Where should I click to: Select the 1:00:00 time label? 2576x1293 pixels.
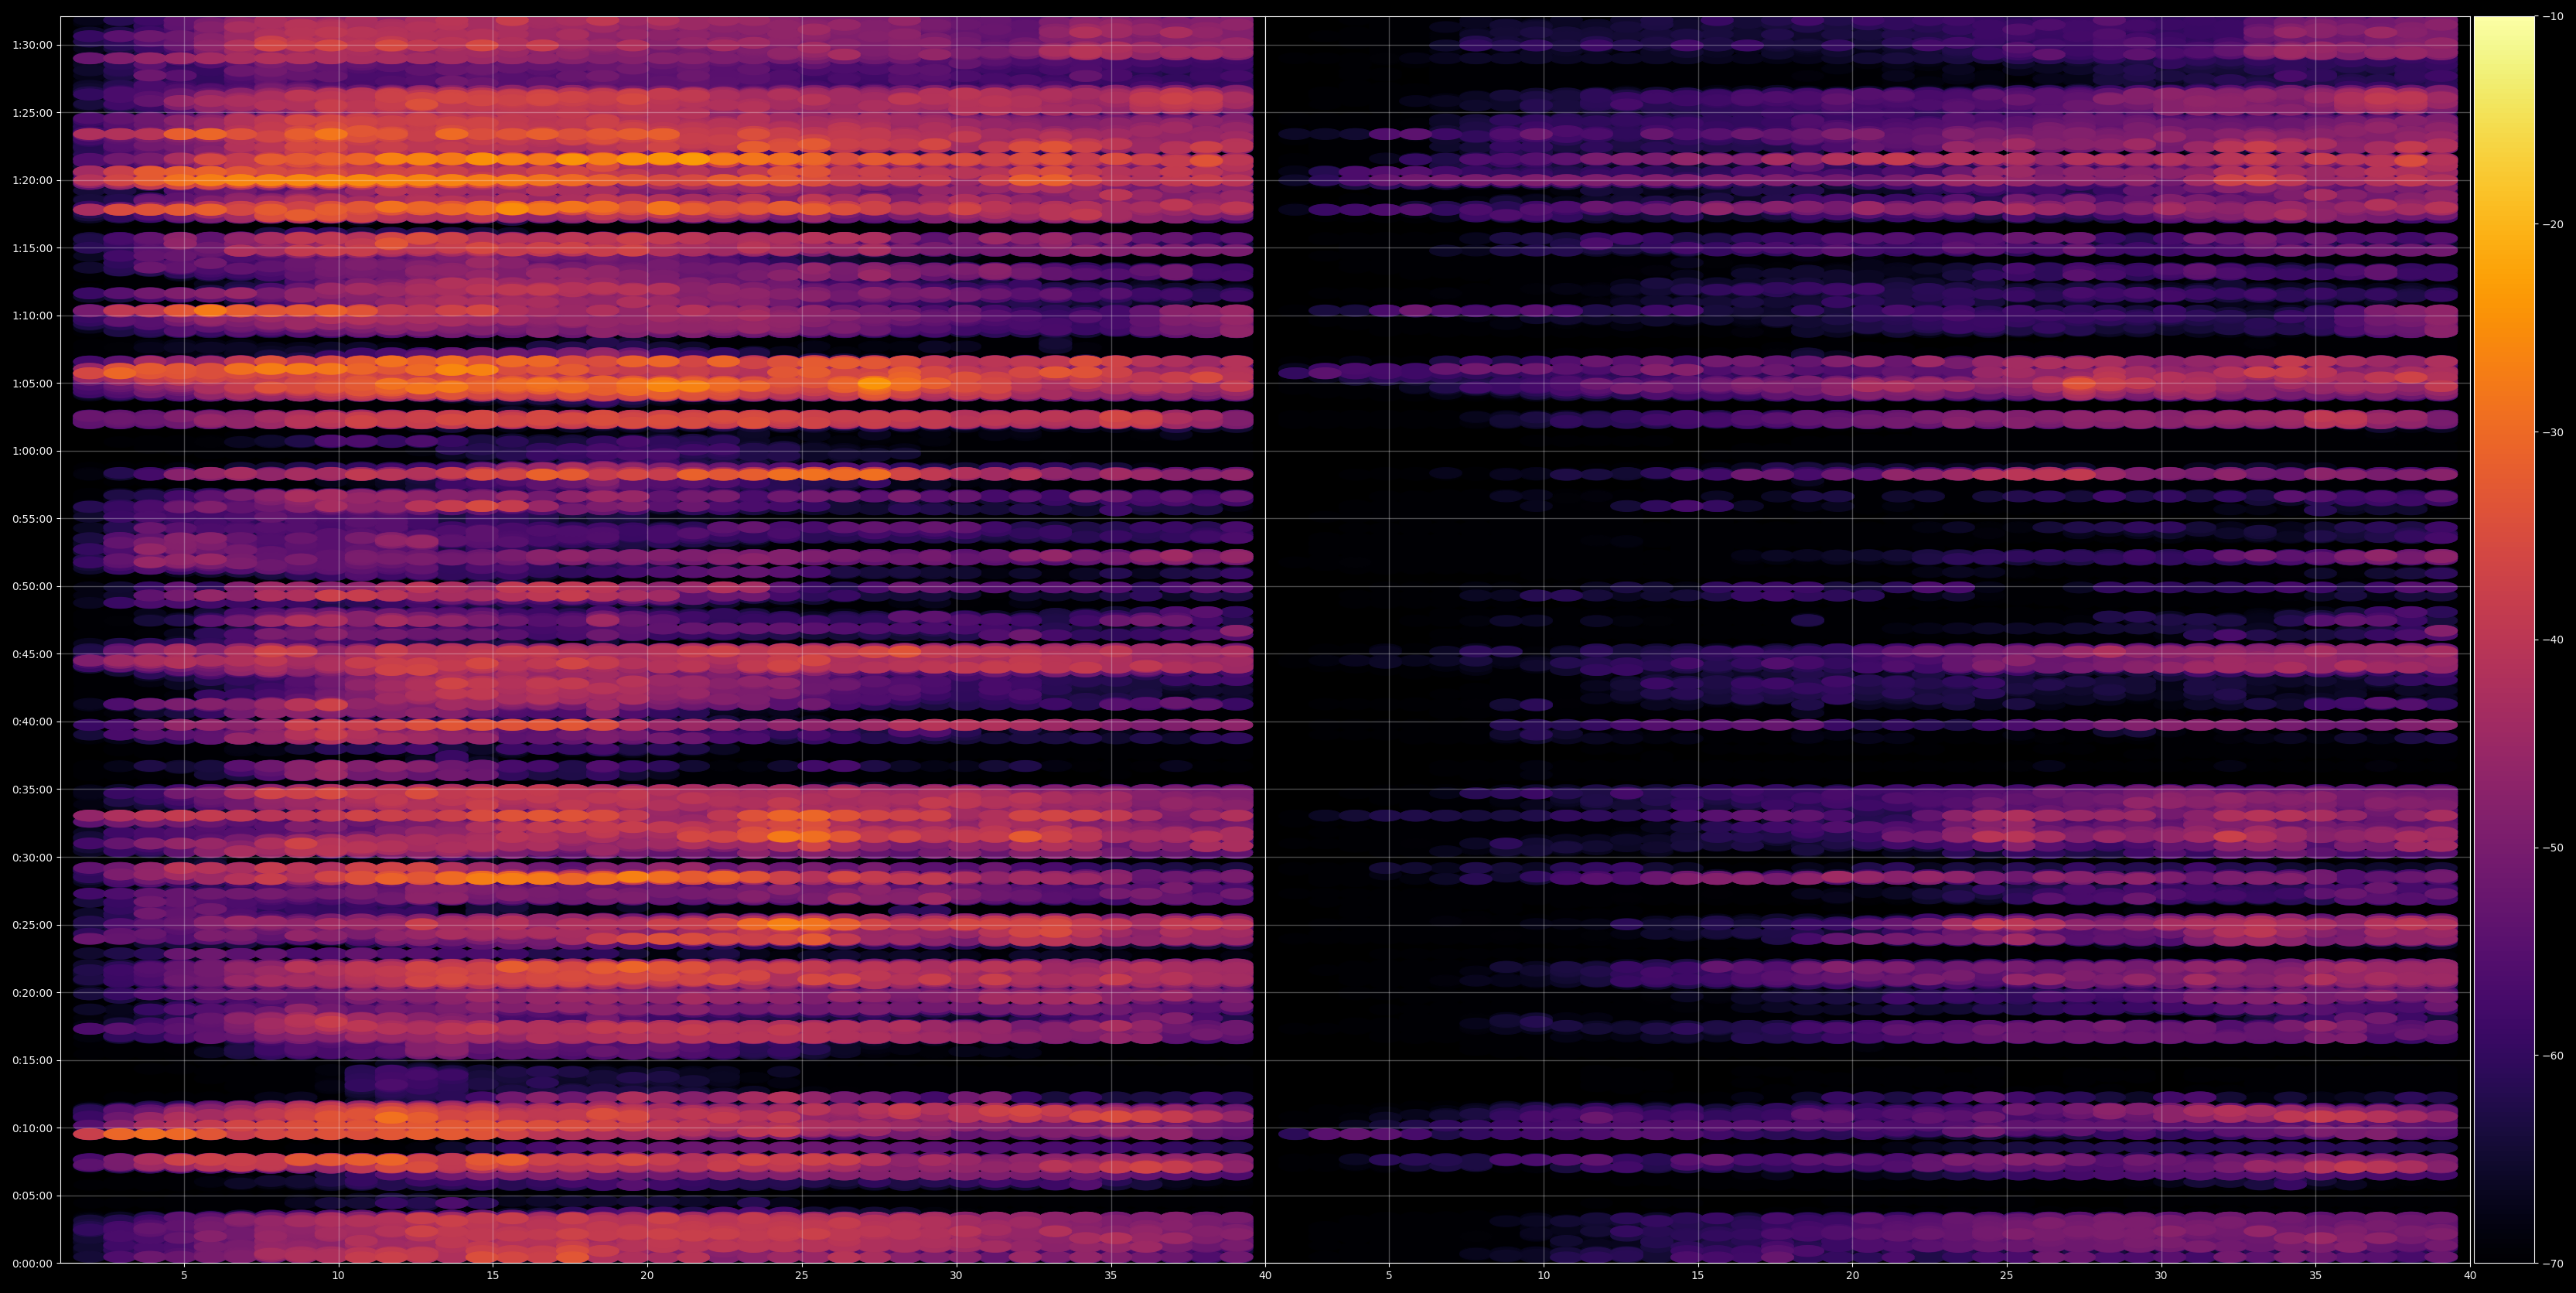pyautogui.click(x=33, y=451)
